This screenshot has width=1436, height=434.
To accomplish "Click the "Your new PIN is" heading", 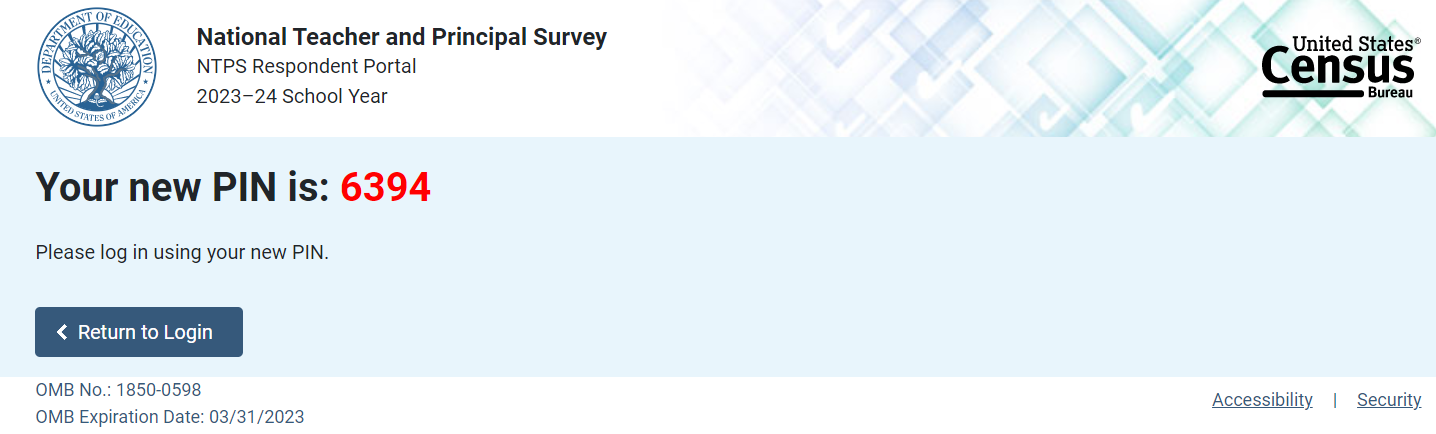I will (182, 188).
